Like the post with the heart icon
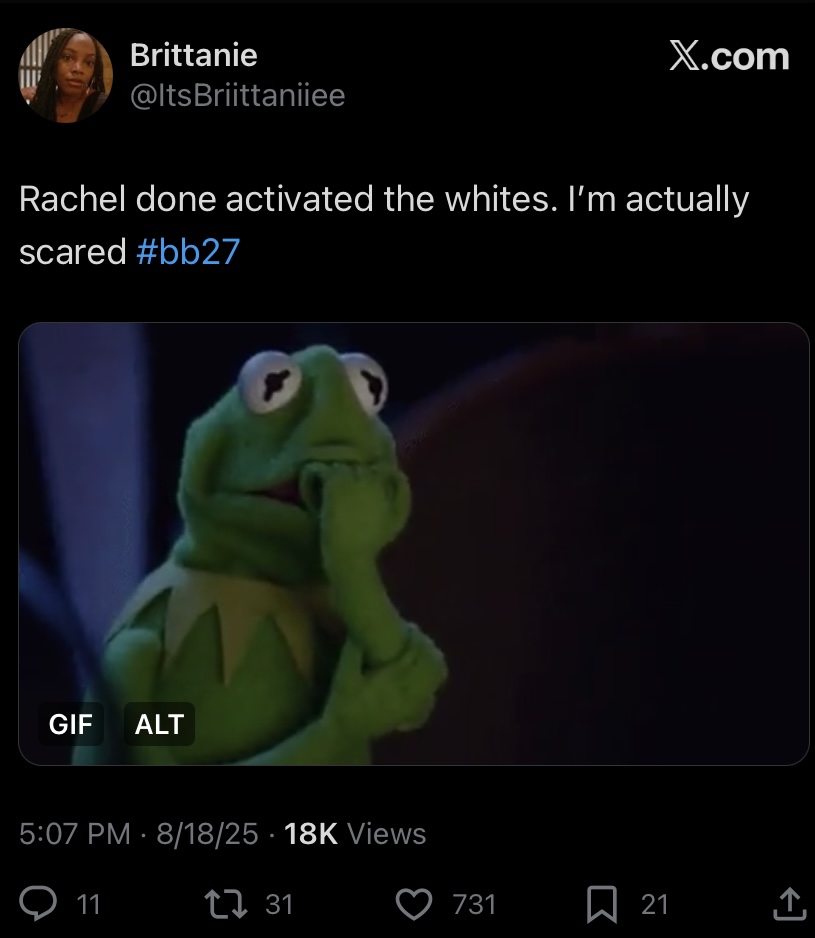 point(414,904)
